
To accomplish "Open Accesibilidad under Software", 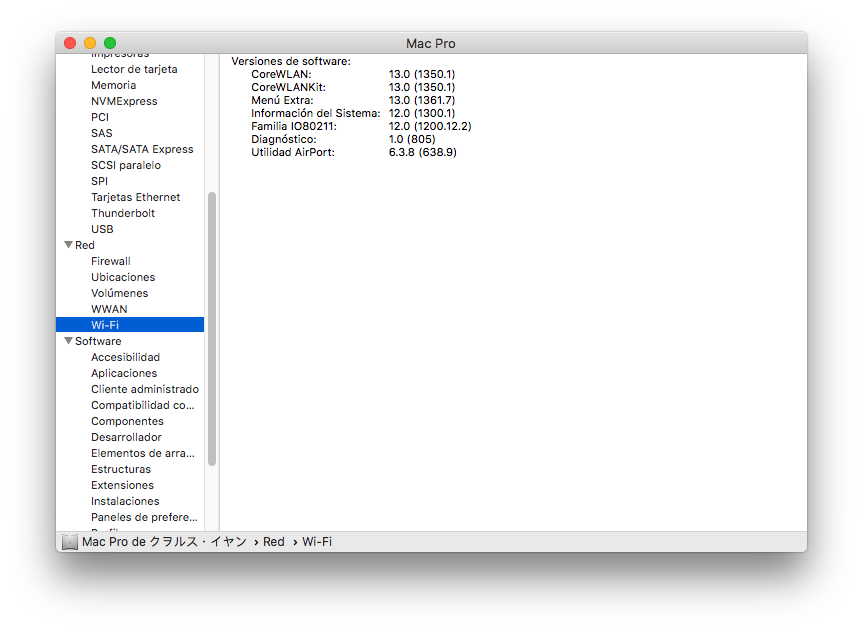I will [125, 357].
